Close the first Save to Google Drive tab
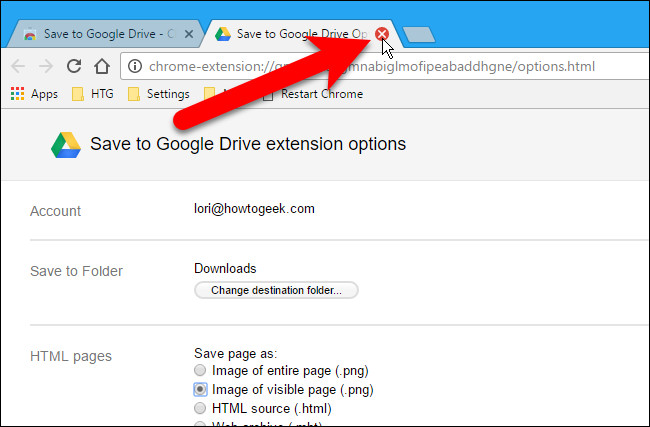The width and height of the screenshot is (650, 427). tap(189, 34)
